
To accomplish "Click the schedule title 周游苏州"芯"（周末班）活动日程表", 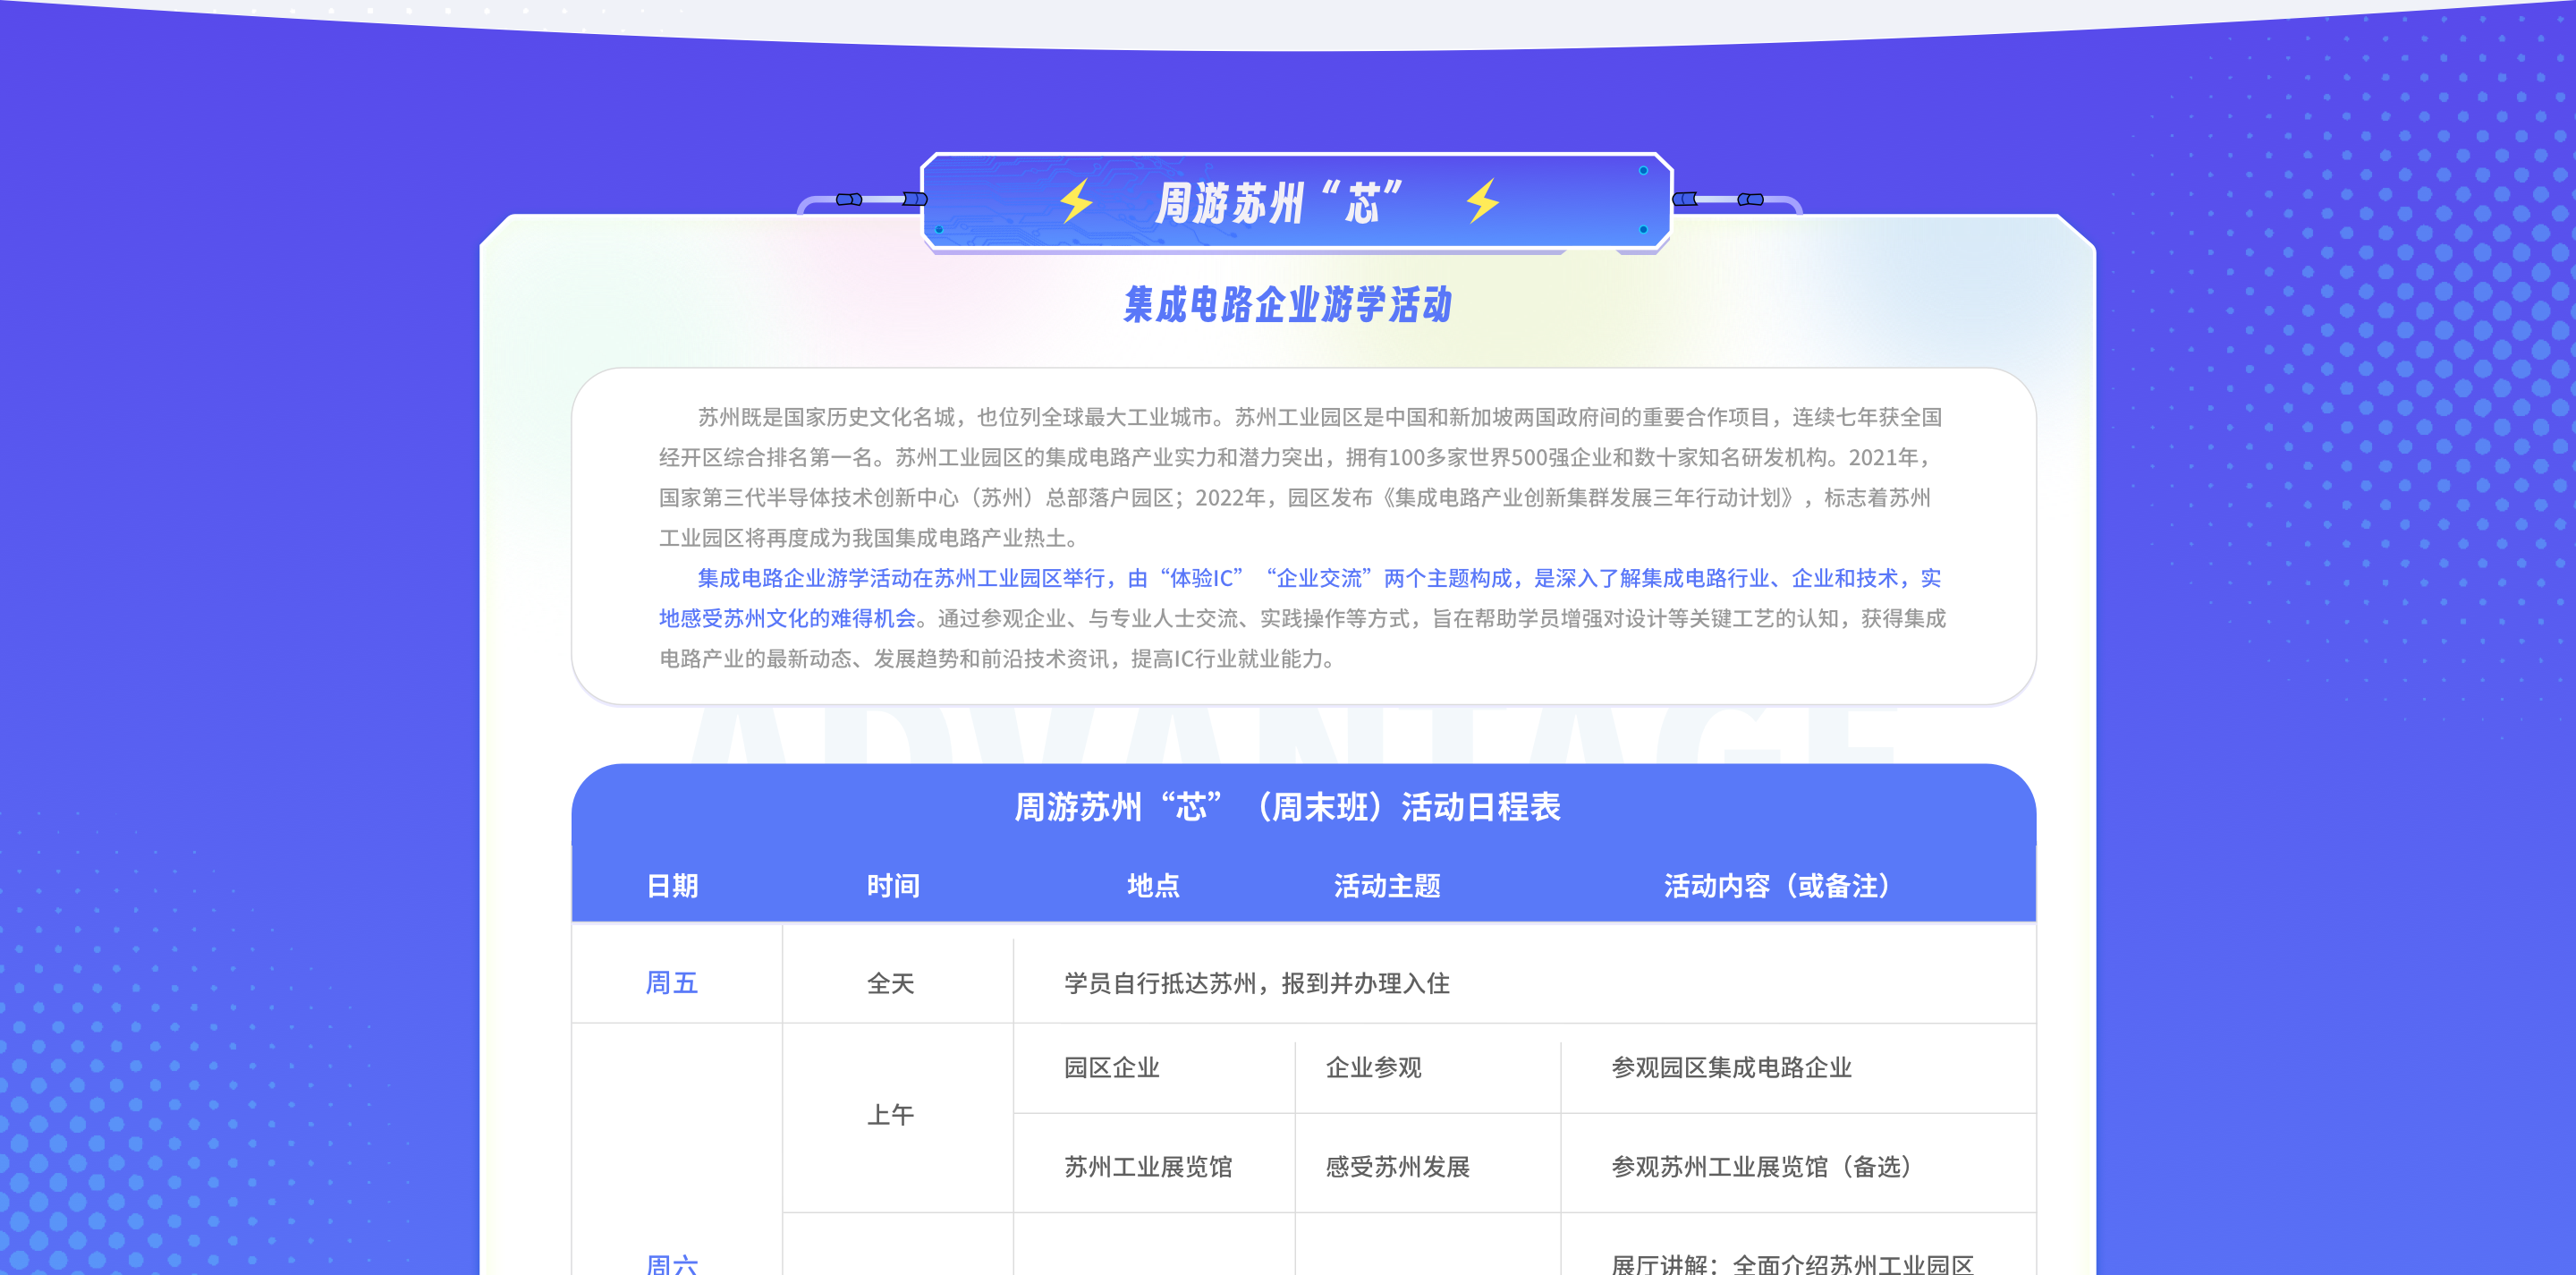I will click(x=1288, y=807).
